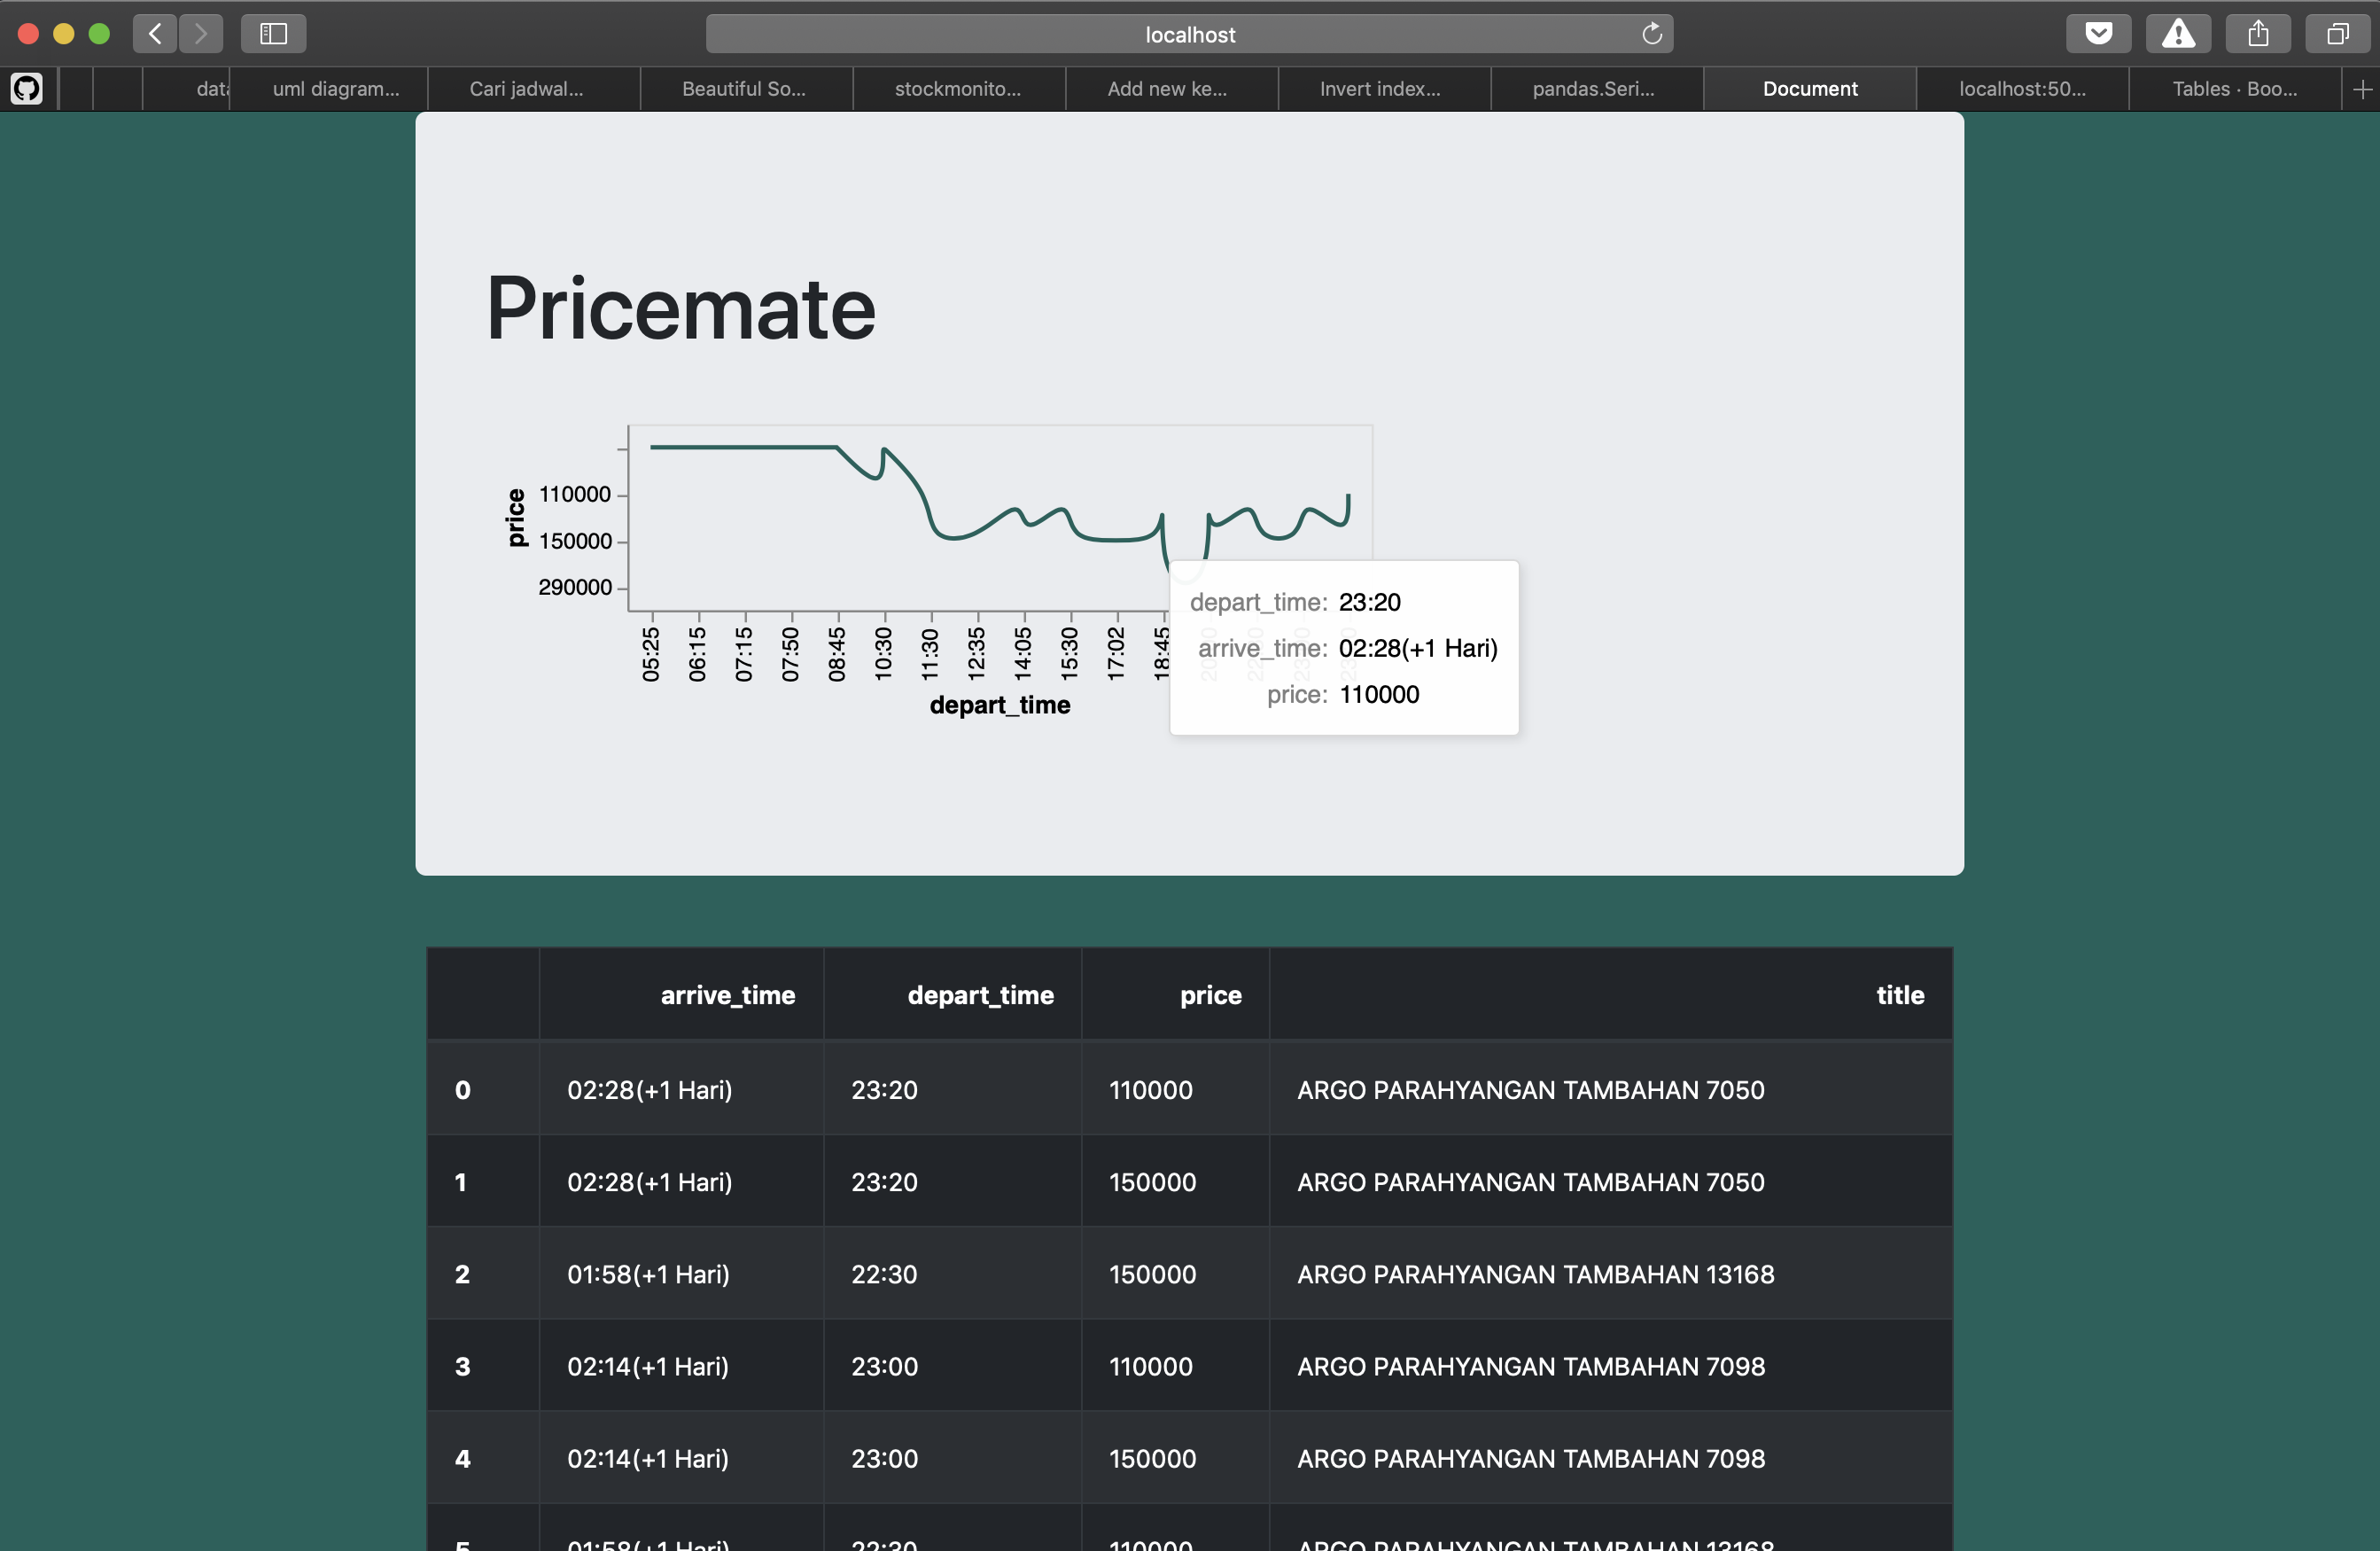Viewport: 2380px width, 1551px height.
Task: Switch to the stockmonito... tab
Action: (x=957, y=89)
